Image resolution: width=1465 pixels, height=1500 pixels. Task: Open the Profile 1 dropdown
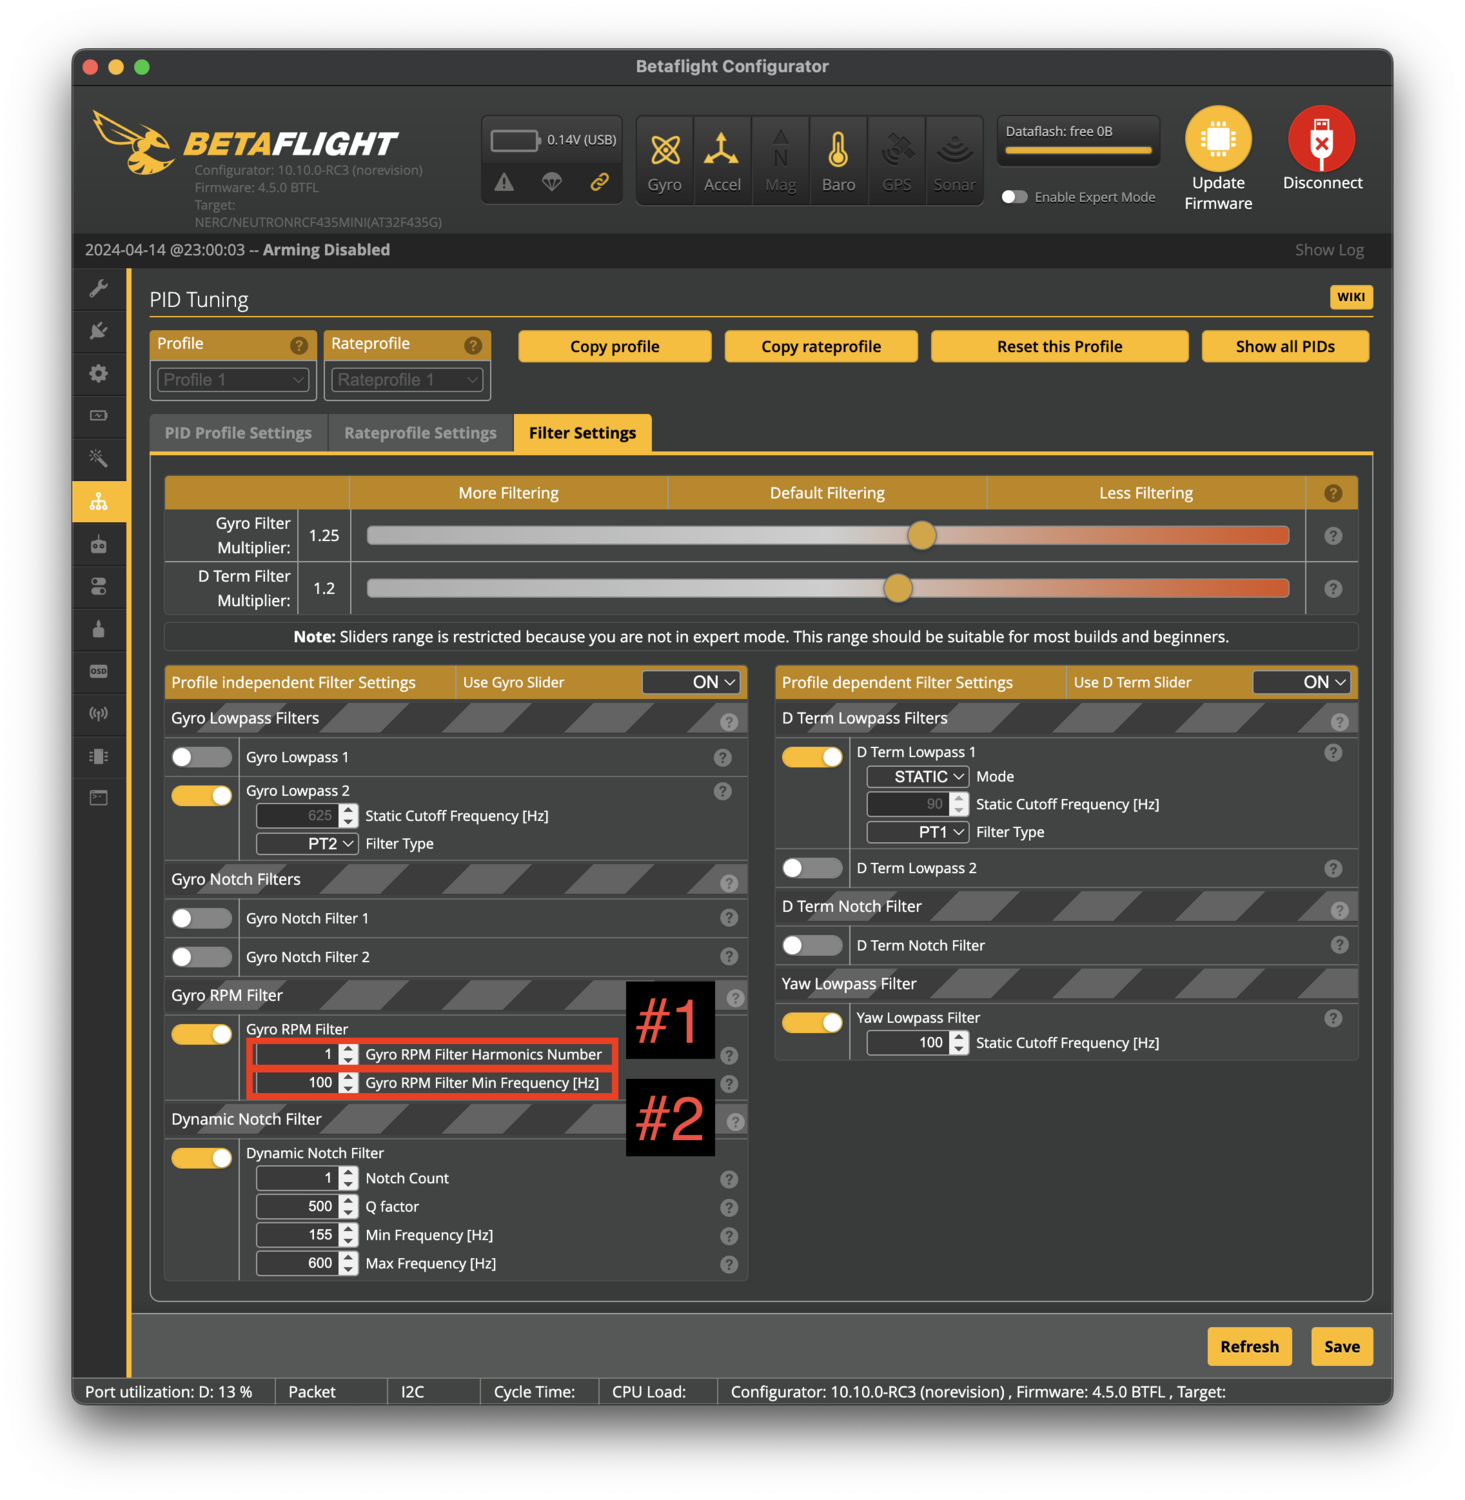(233, 380)
